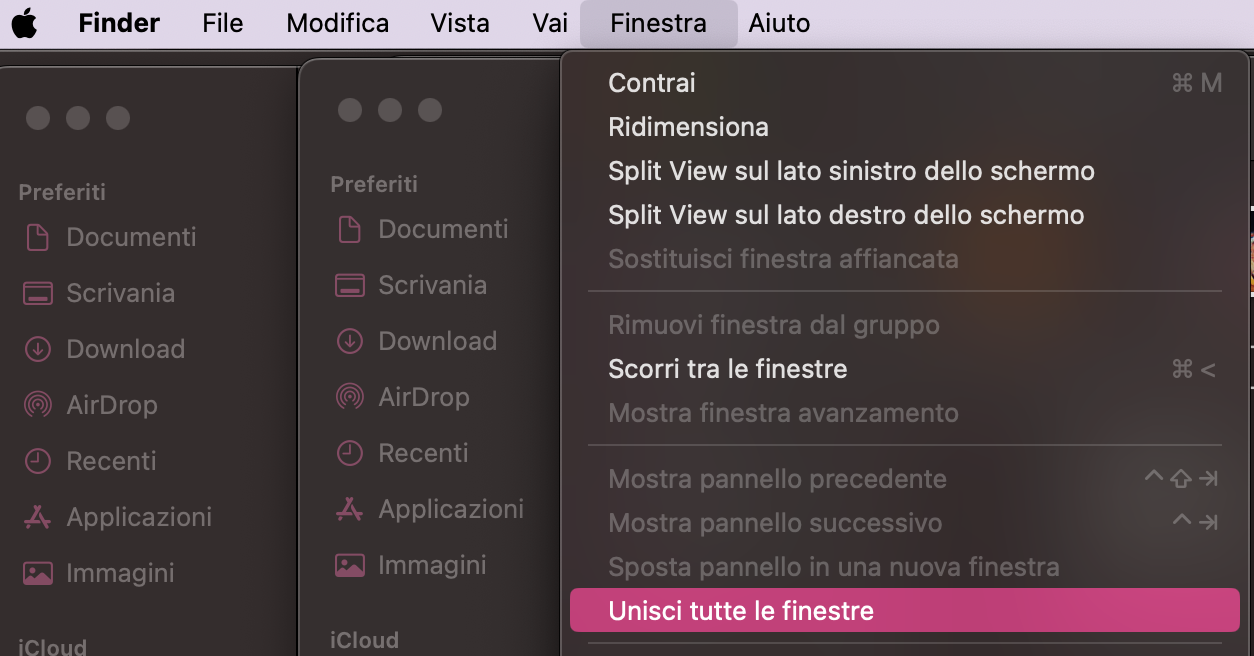Image resolution: width=1254 pixels, height=656 pixels.
Task: Select 'Scorri tra le finestre'
Action: coord(727,369)
